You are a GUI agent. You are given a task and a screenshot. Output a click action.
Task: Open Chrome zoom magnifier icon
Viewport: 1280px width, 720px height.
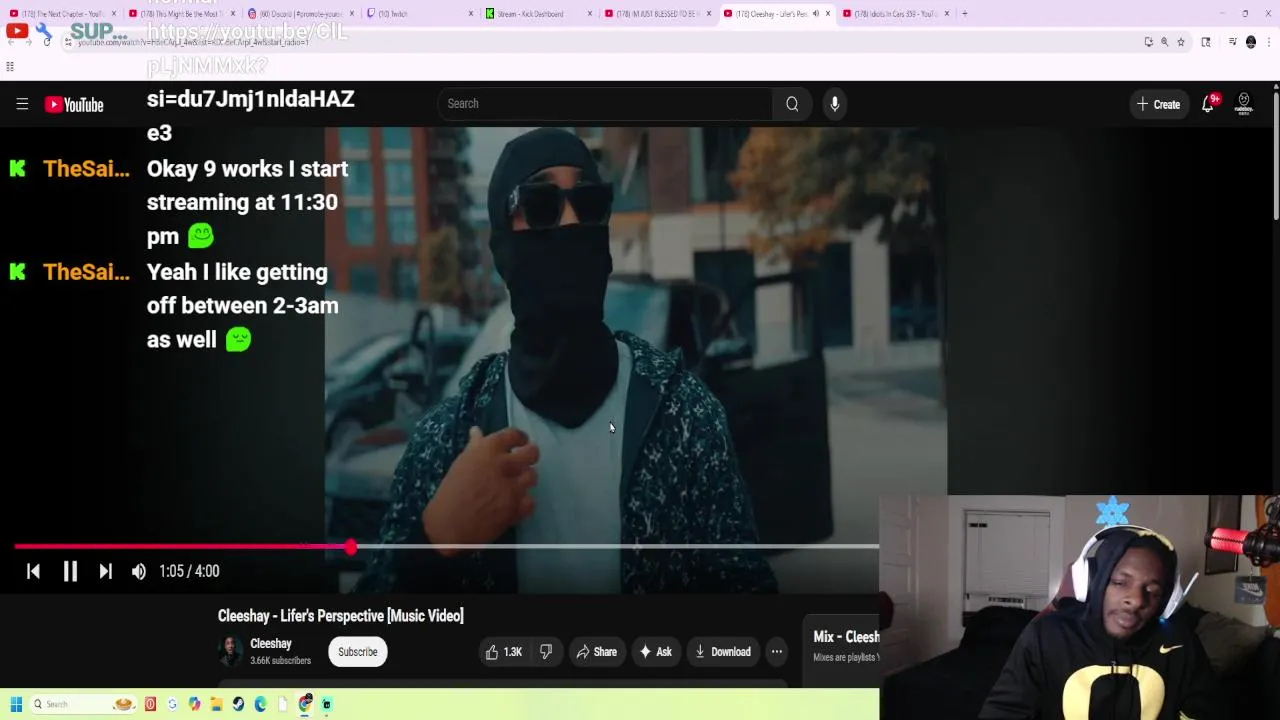tap(1164, 42)
